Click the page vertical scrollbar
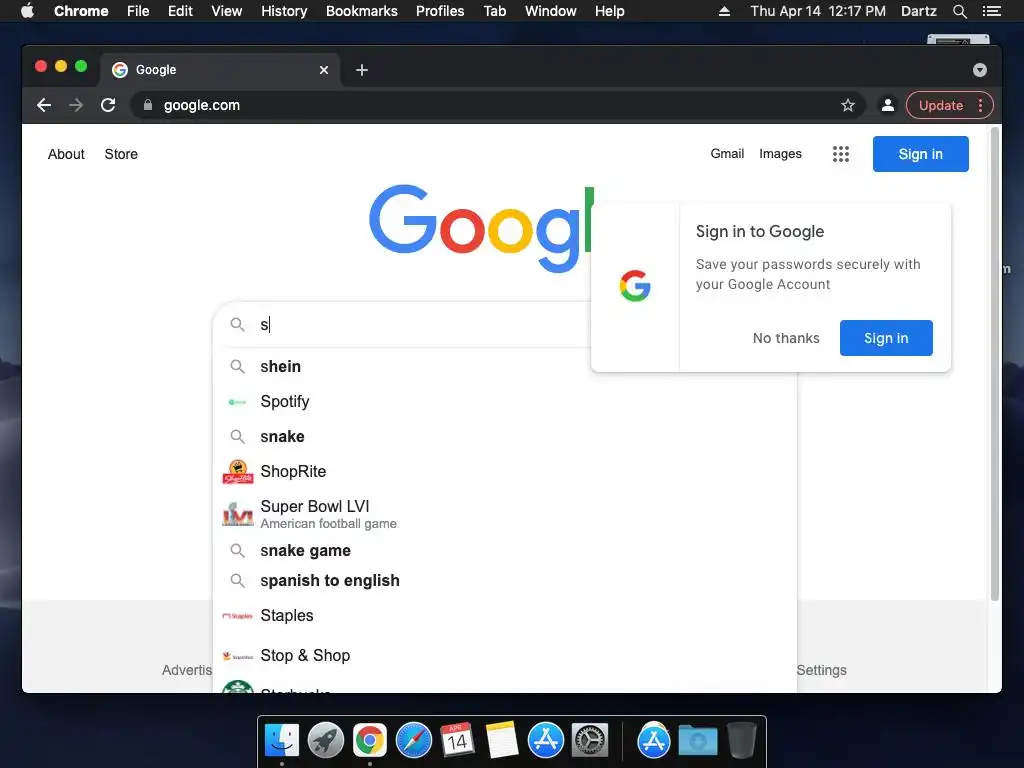The height and width of the screenshot is (768, 1024). pos(995,364)
